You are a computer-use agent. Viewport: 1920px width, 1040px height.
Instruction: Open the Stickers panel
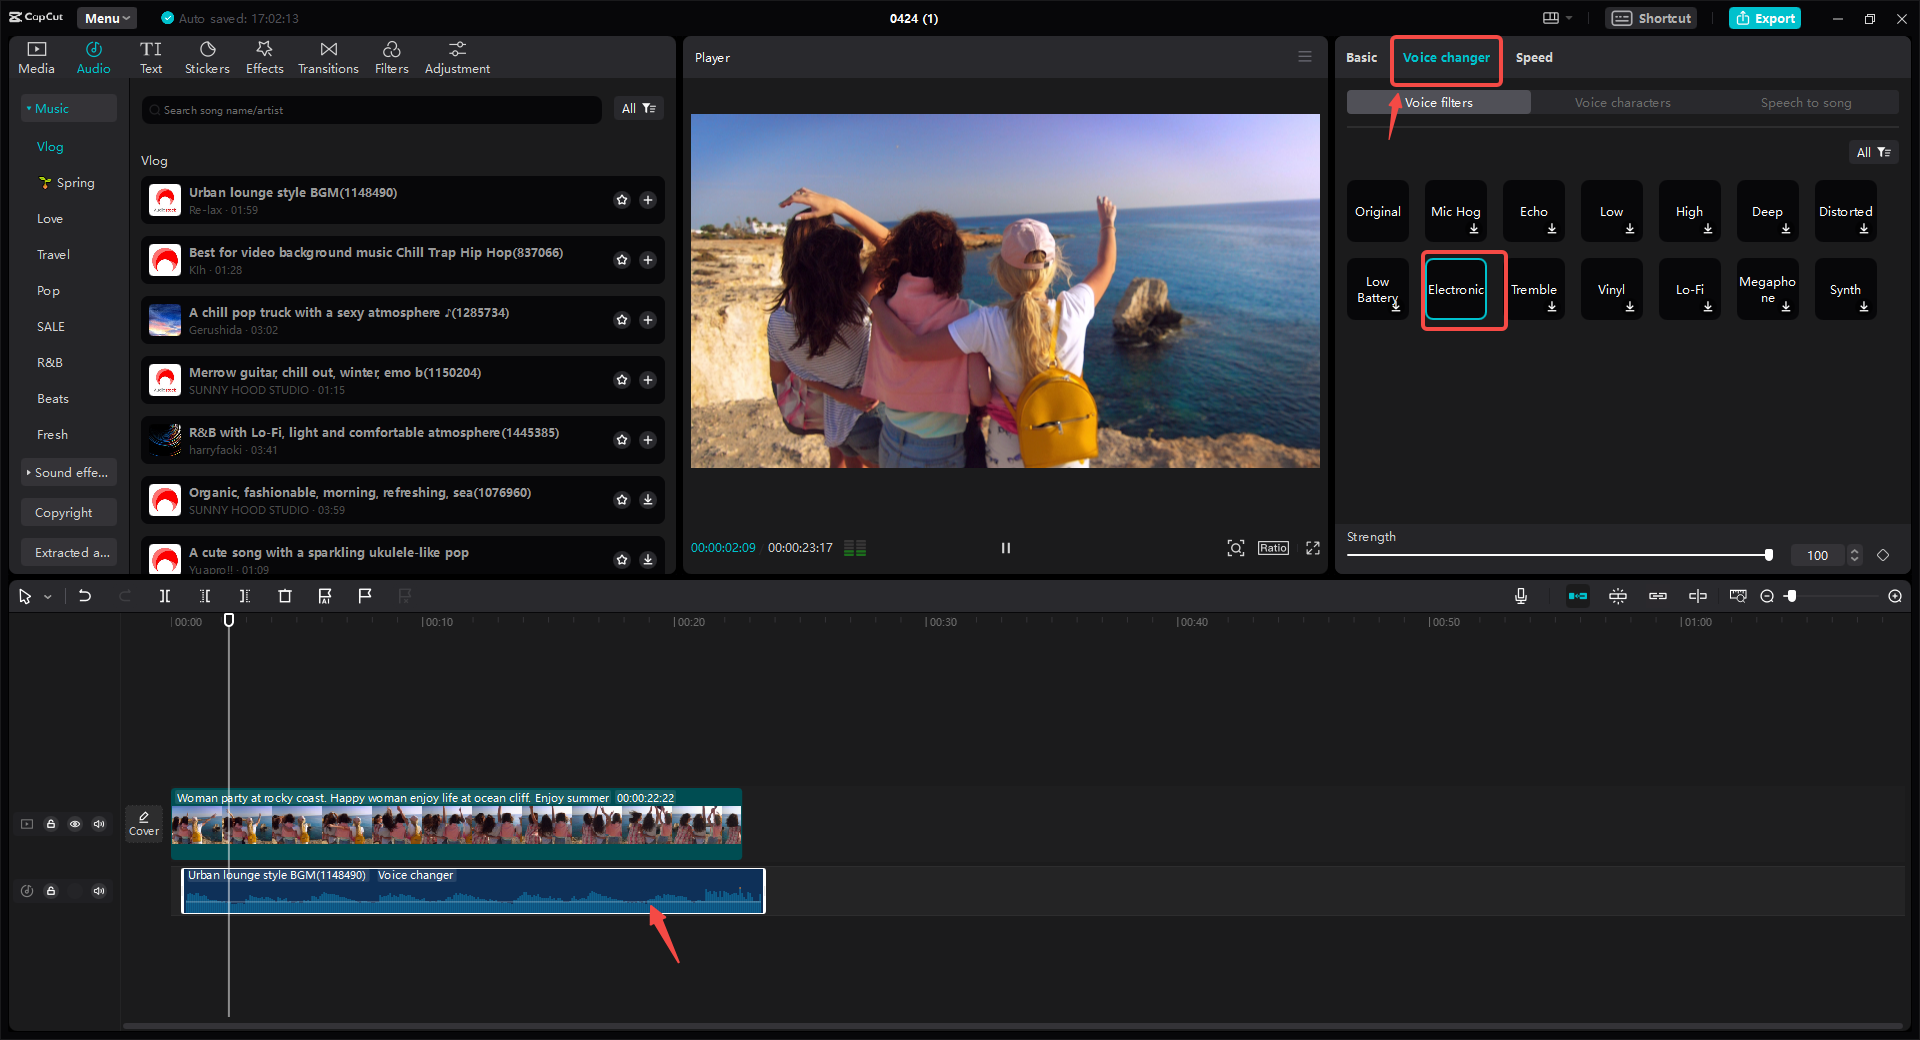coord(207,57)
